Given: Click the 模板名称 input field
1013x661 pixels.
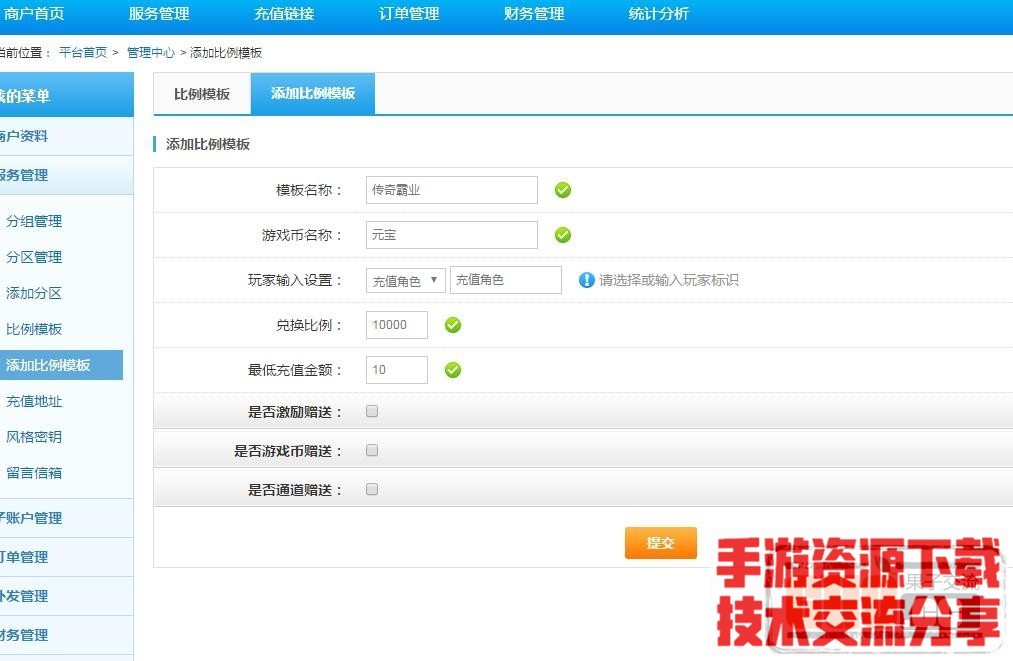Looking at the screenshot, I should [451, 190].
